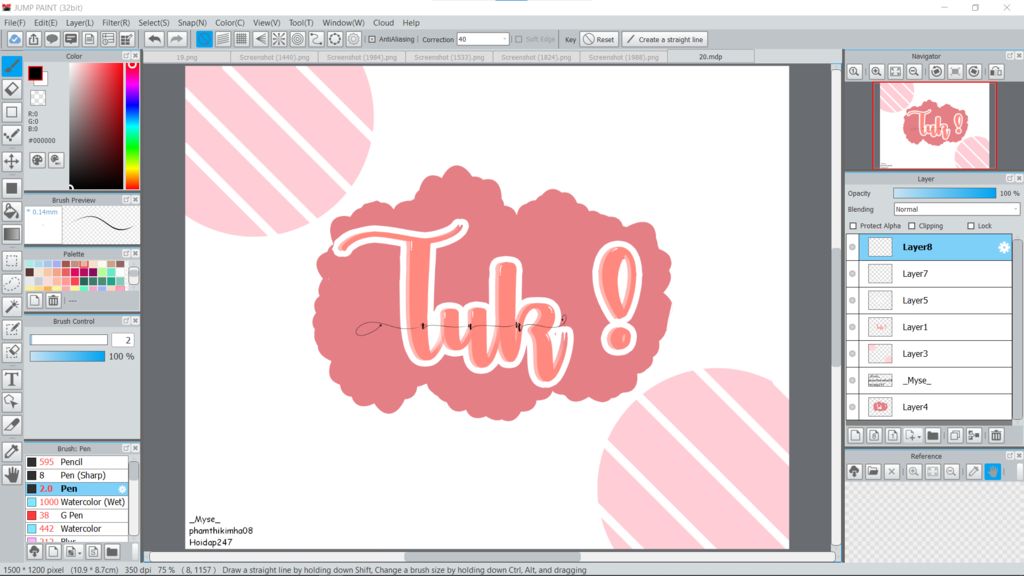The height and width of the screenshot is (576, 1024).
Task: Open the Correction value dropdown
Action: point(483,39)
